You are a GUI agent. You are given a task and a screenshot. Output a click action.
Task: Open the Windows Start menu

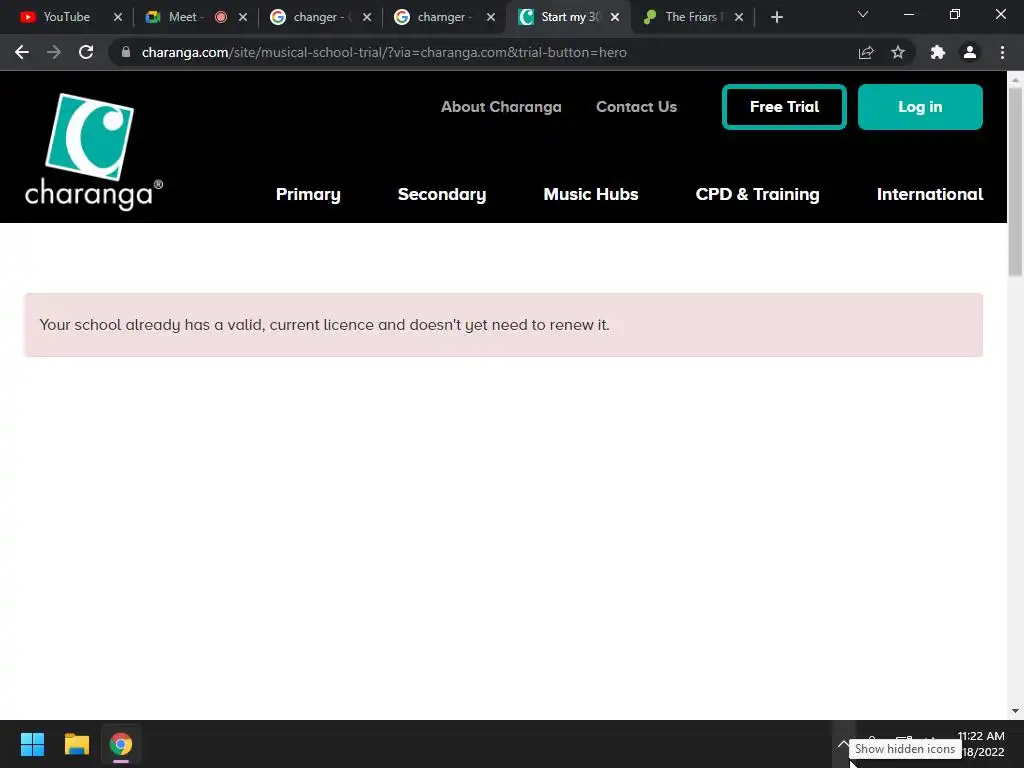click(32, 744)
